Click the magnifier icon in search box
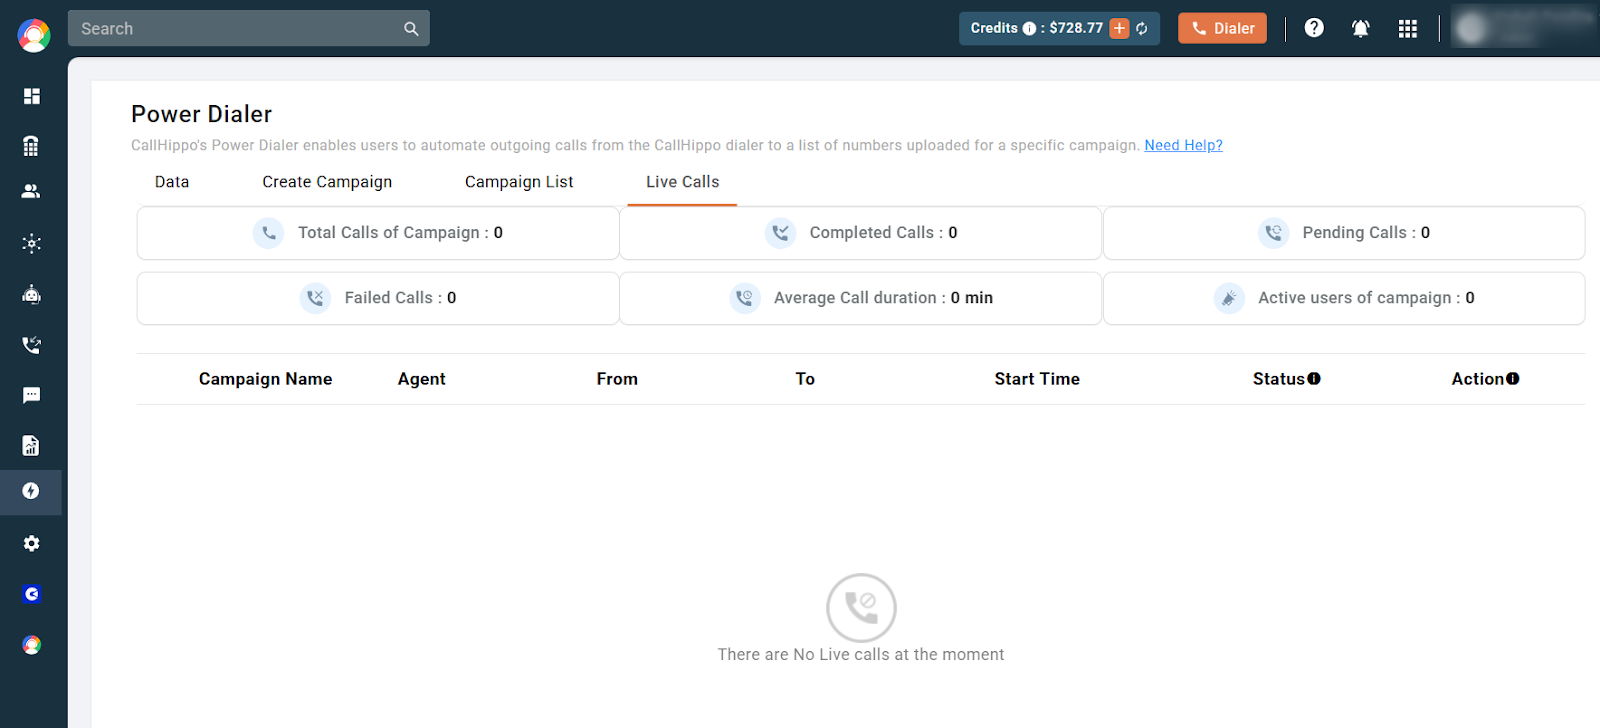The height and width of the screenshot is (728, 1600). coord(411,29)
